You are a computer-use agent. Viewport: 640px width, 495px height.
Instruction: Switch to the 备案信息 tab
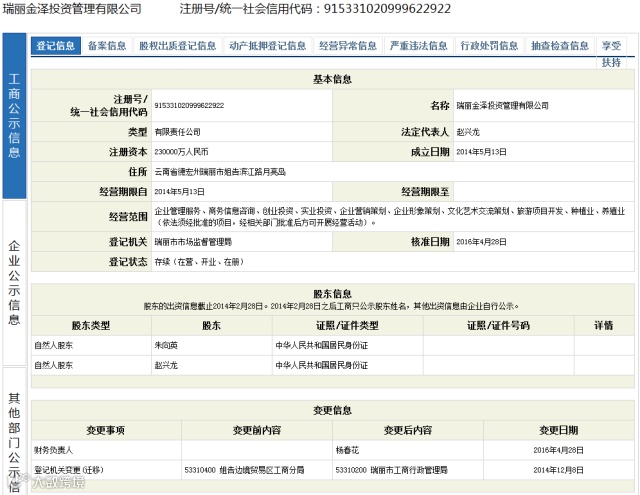107,46
